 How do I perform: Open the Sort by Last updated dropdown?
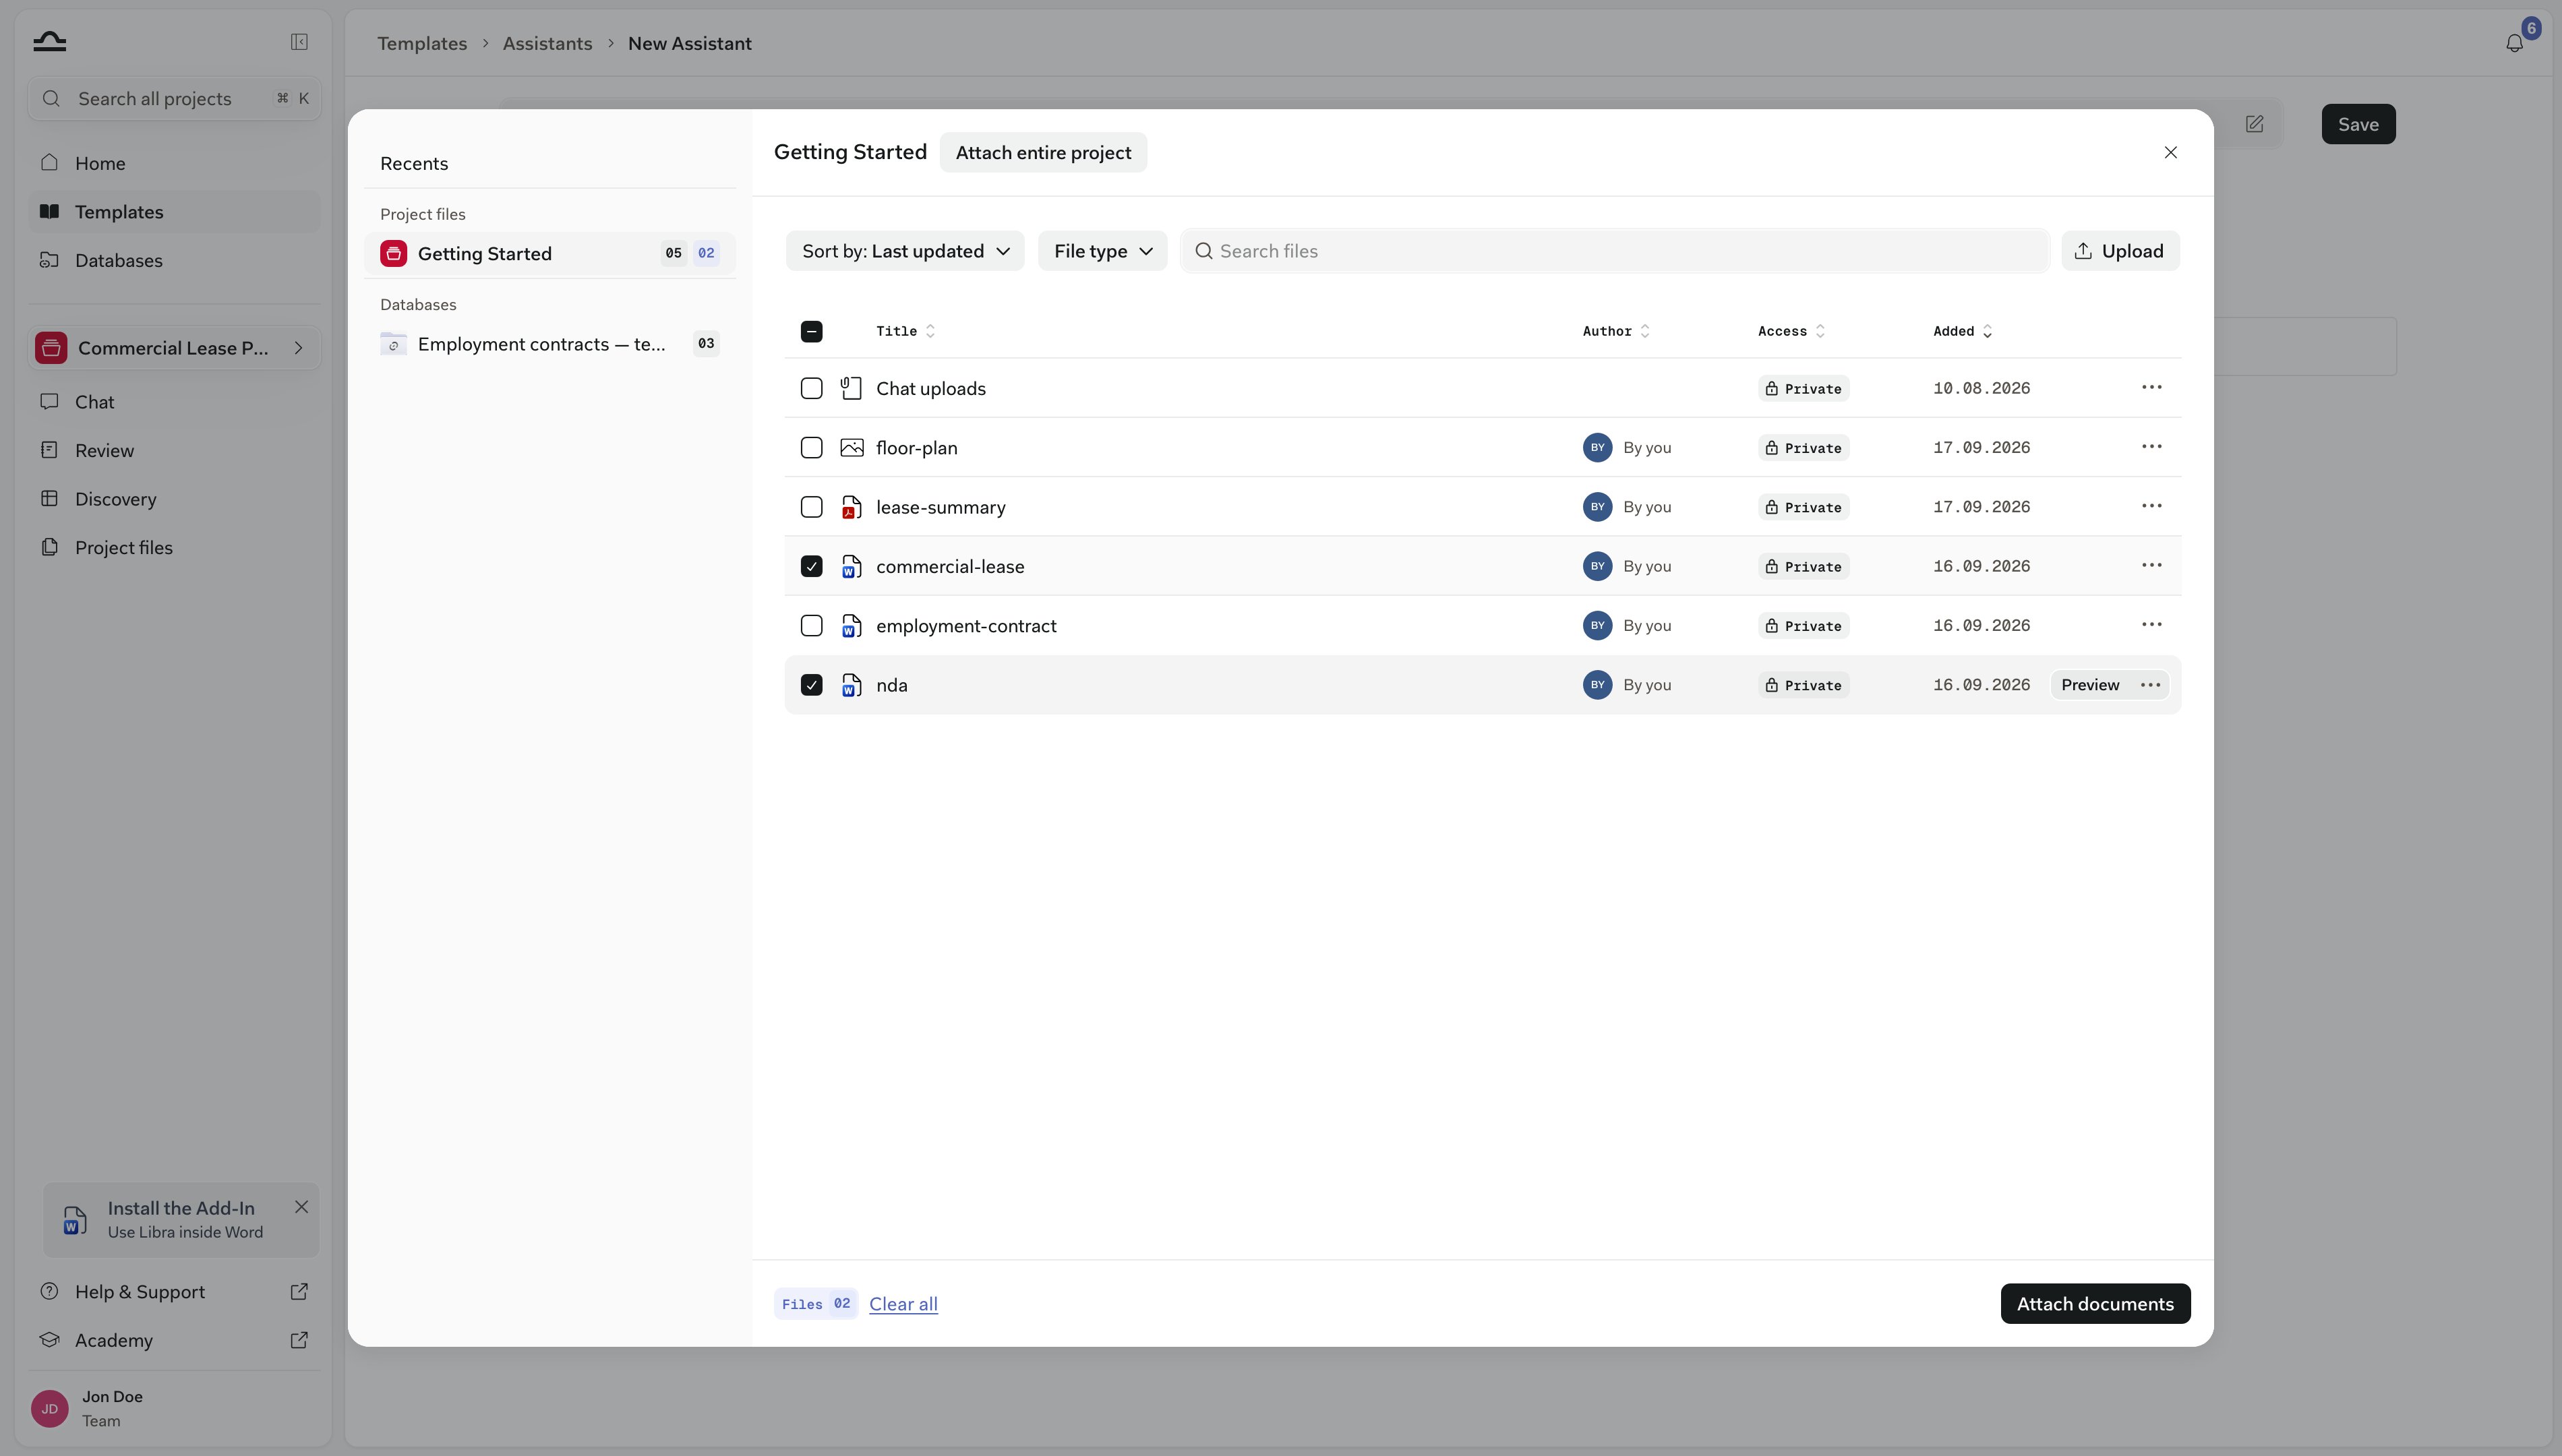905,251
